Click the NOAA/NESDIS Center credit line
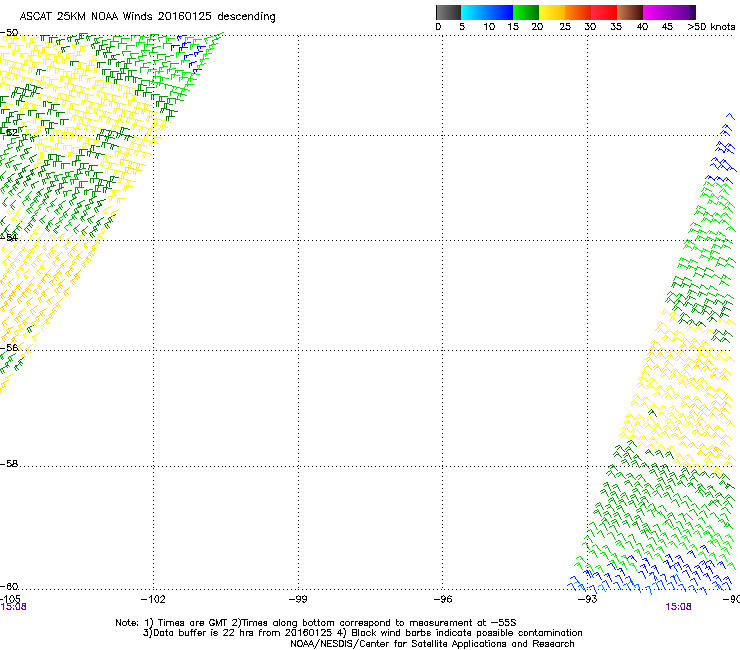Screen dimensions: 740x650 pos(432,644)
